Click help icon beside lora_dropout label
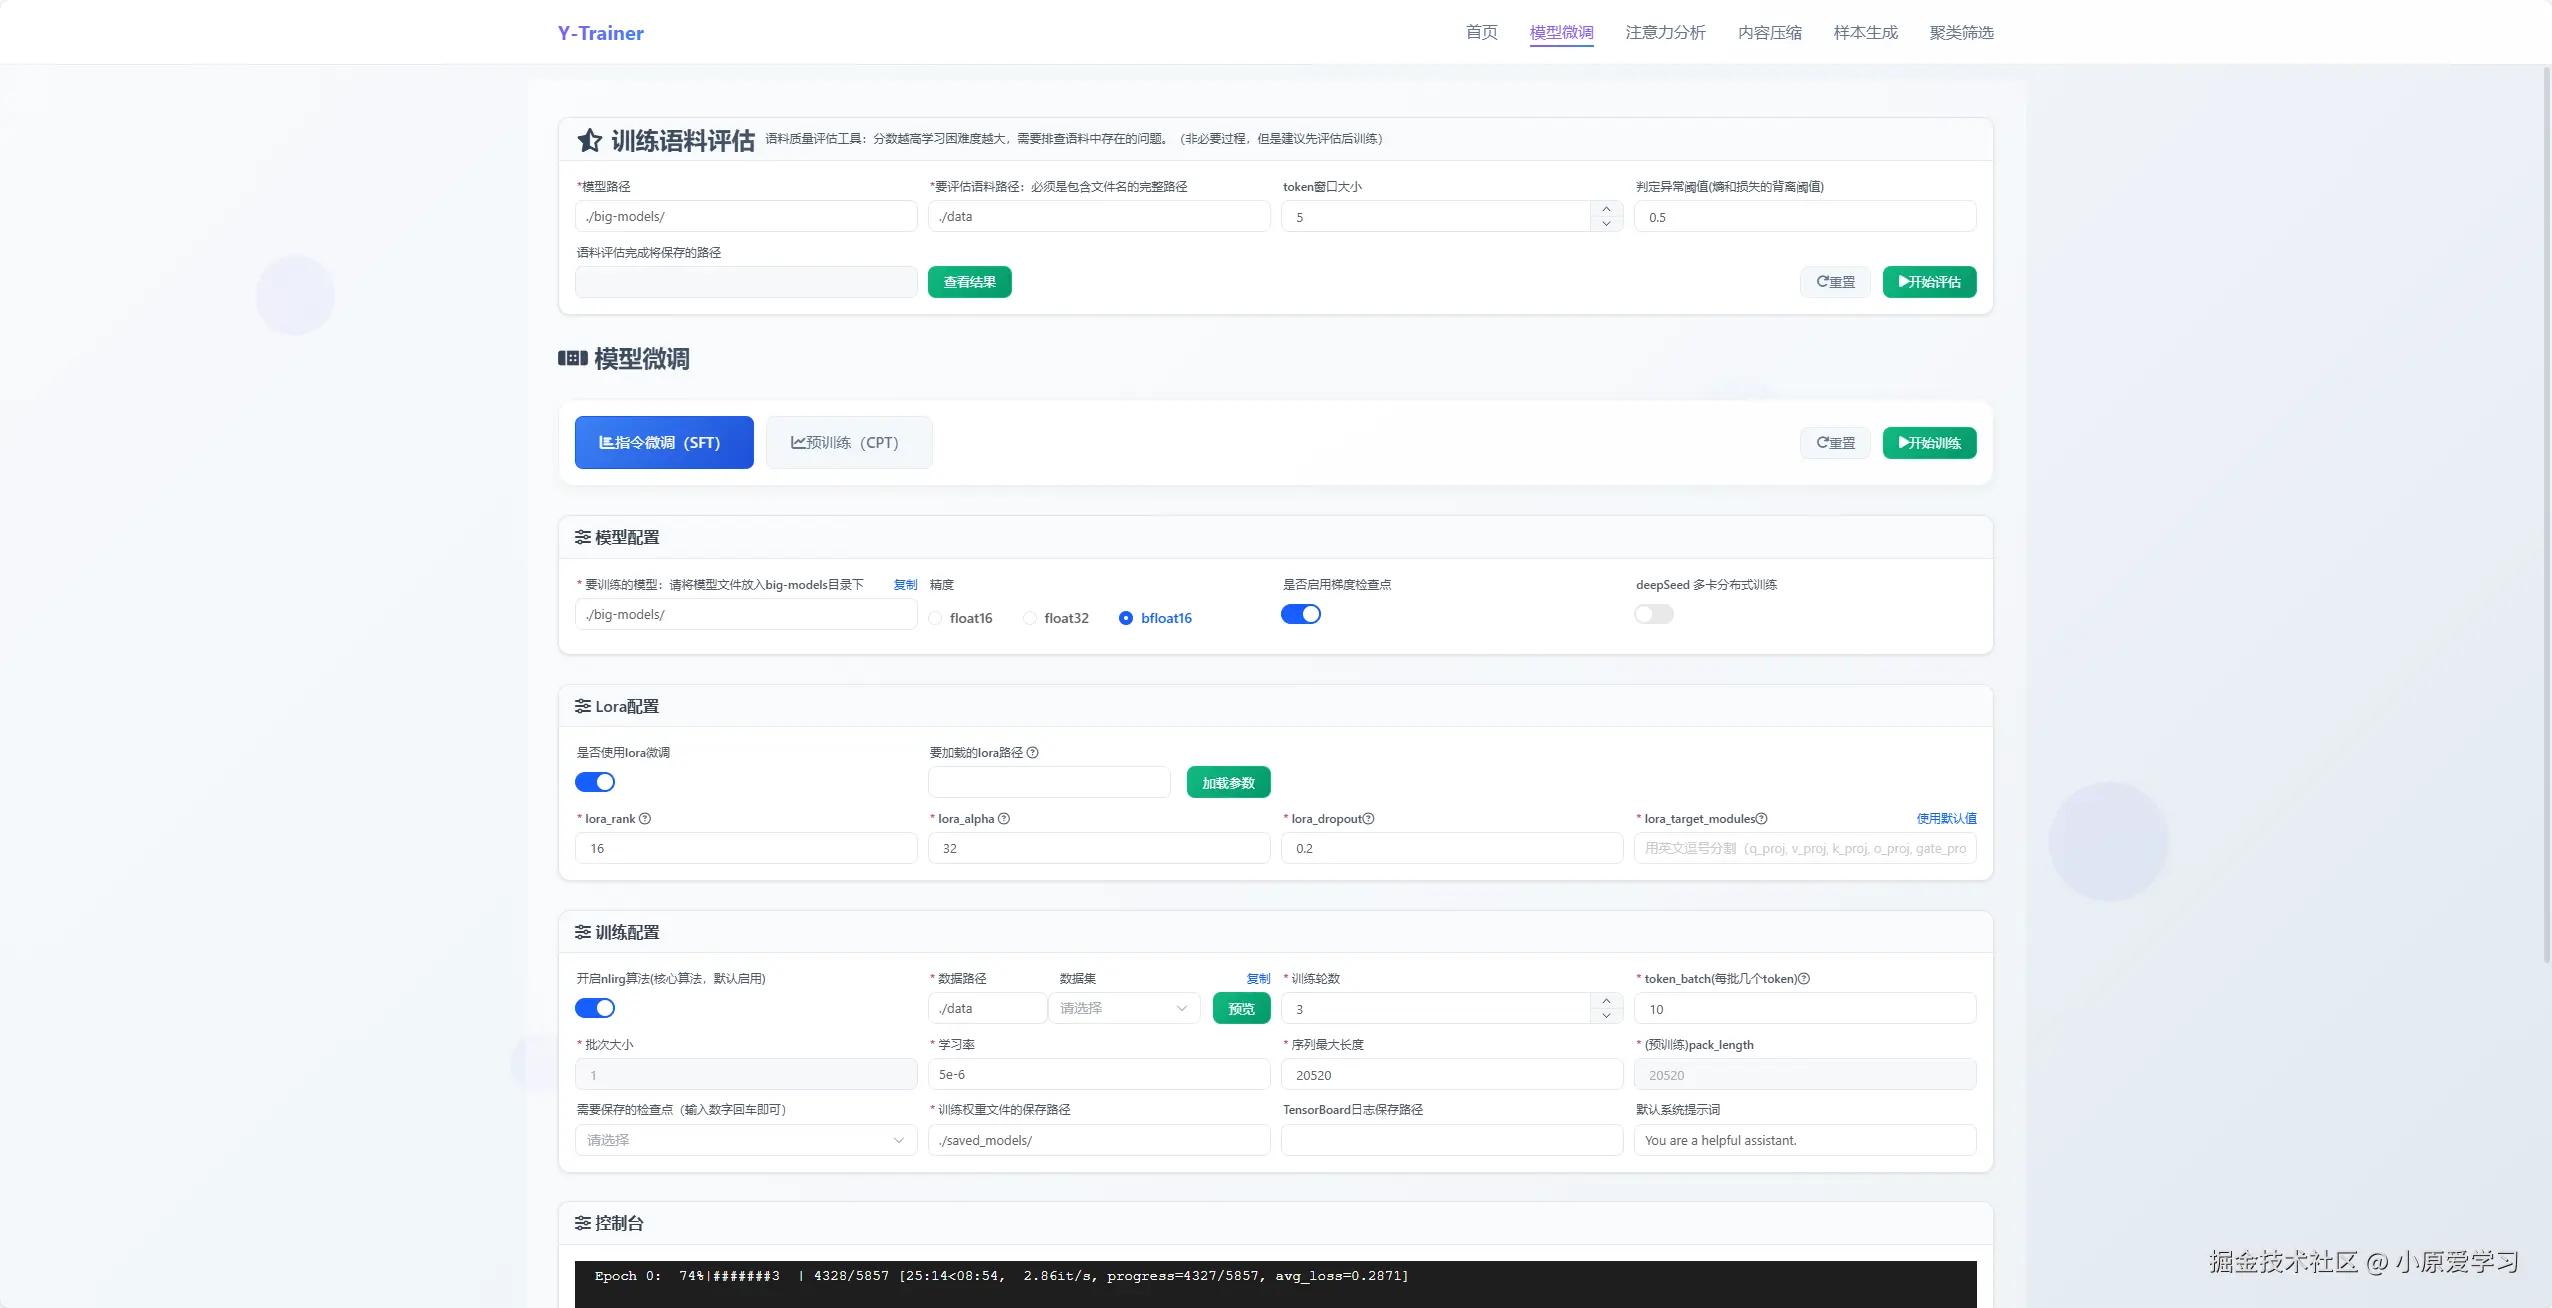Image resolution: width=2552 pixels, height=1308 pixels. coord(1369,819)
